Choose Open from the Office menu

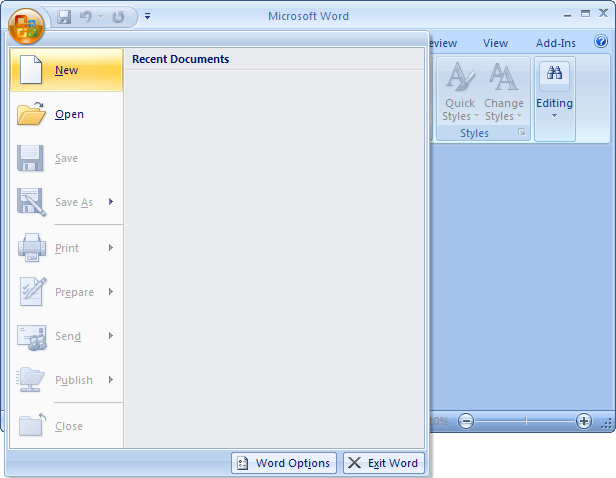point(66,114)
